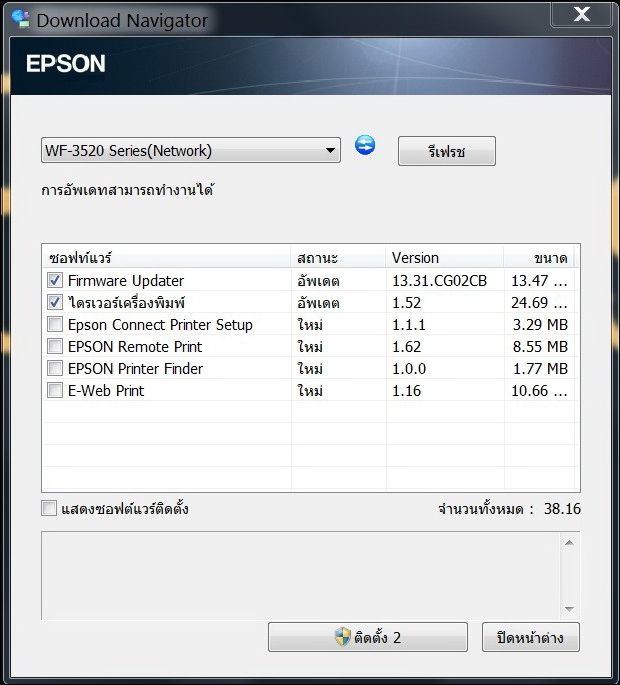Click the version 1.16 cell
This screenshot has height=685, width=620.
coord(406,391)
